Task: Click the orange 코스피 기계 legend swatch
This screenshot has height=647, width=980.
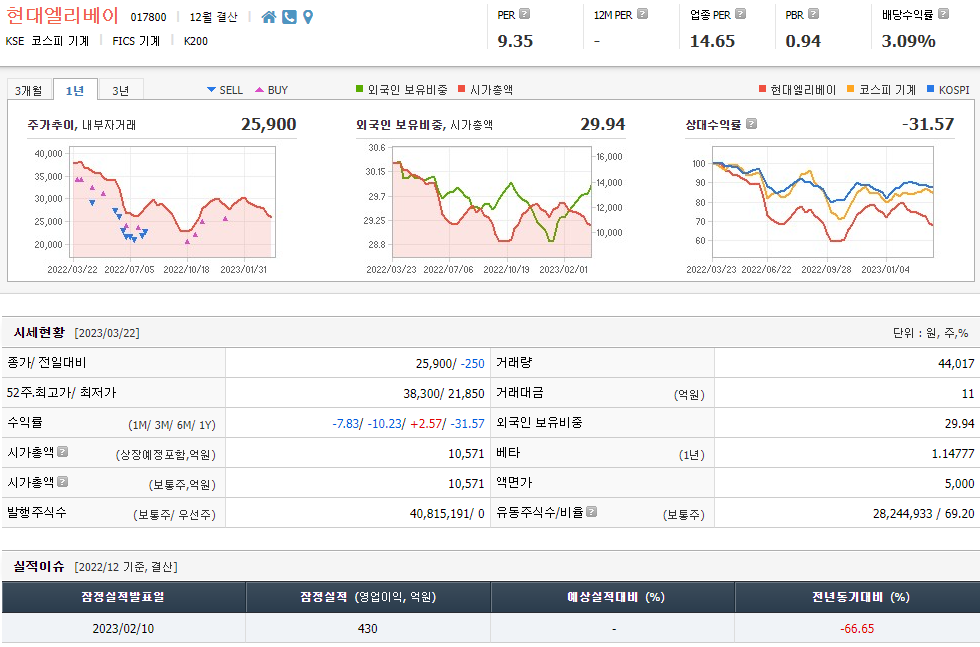Action: [x=851, y=89]
